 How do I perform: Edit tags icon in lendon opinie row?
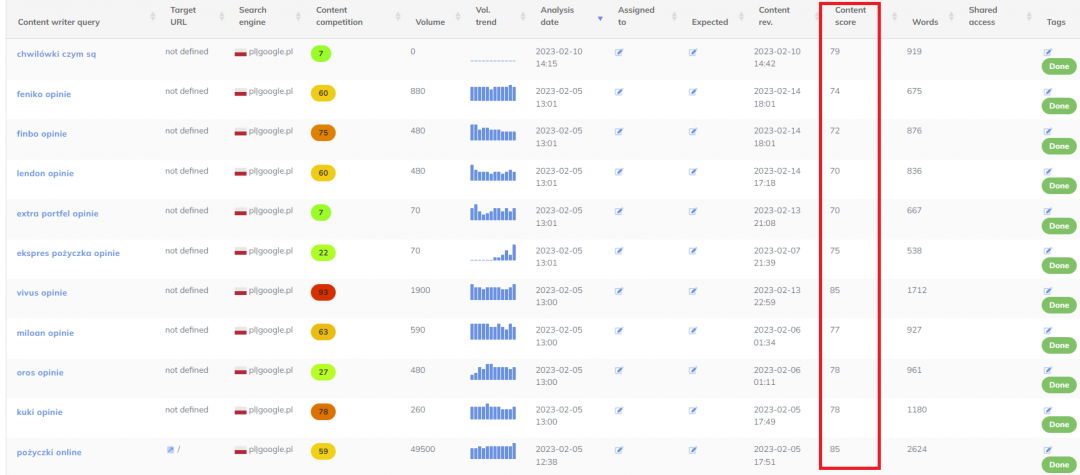click(x=1048, y=171)
